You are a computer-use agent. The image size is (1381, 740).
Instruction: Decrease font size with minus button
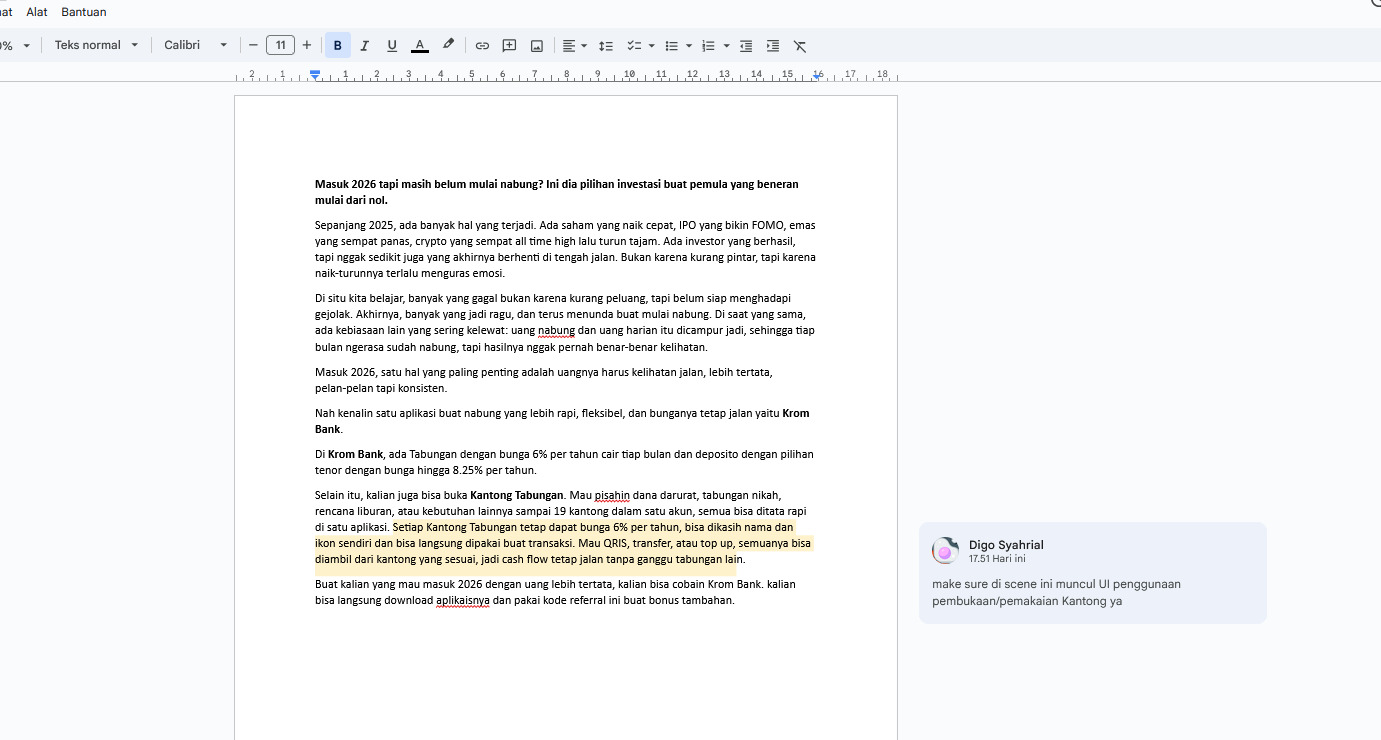tap(254, 45)
